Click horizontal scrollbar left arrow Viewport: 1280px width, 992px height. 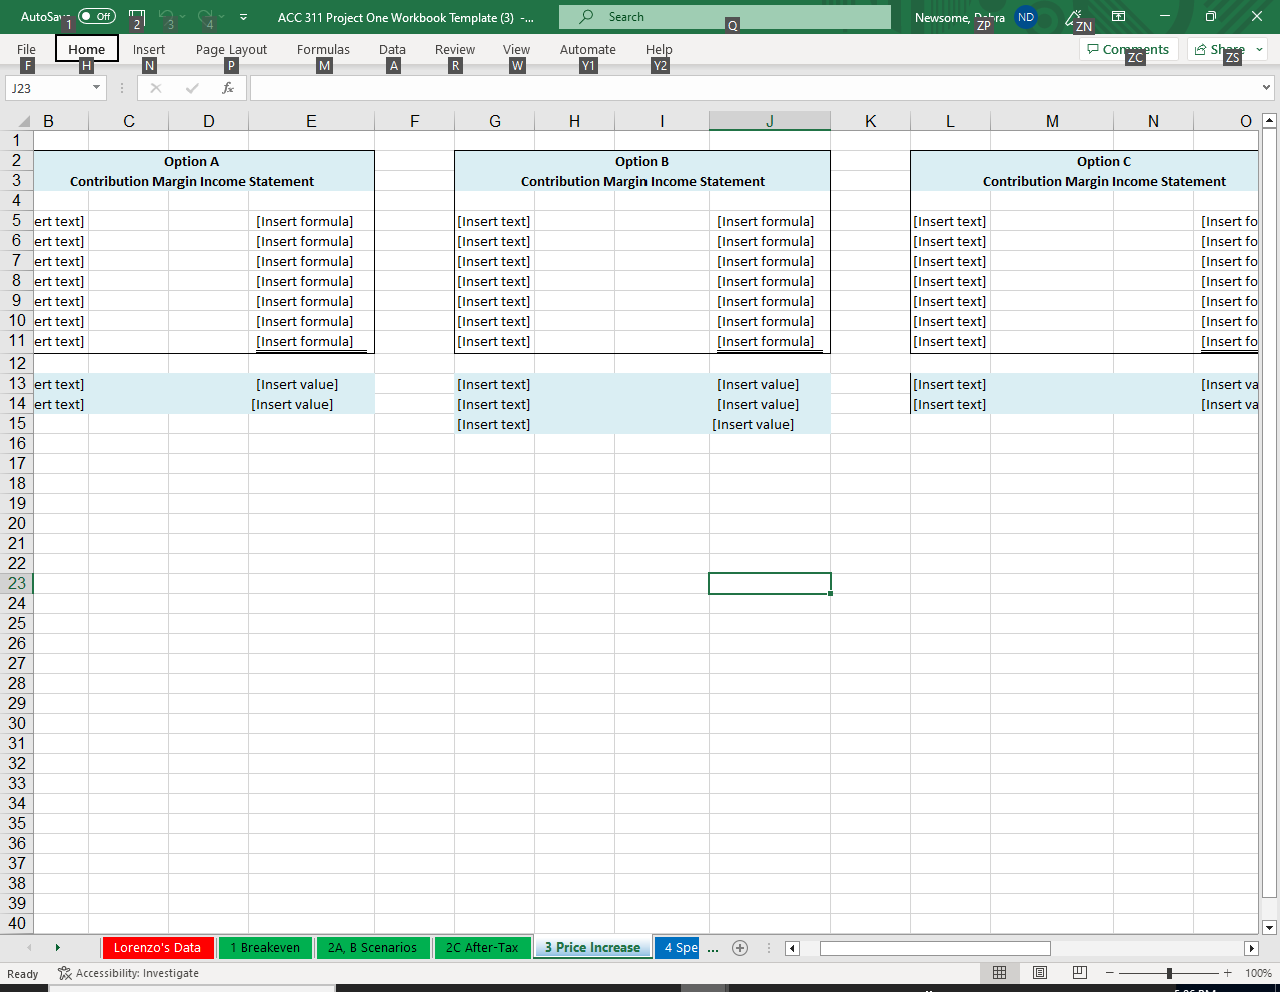(792, 948)
